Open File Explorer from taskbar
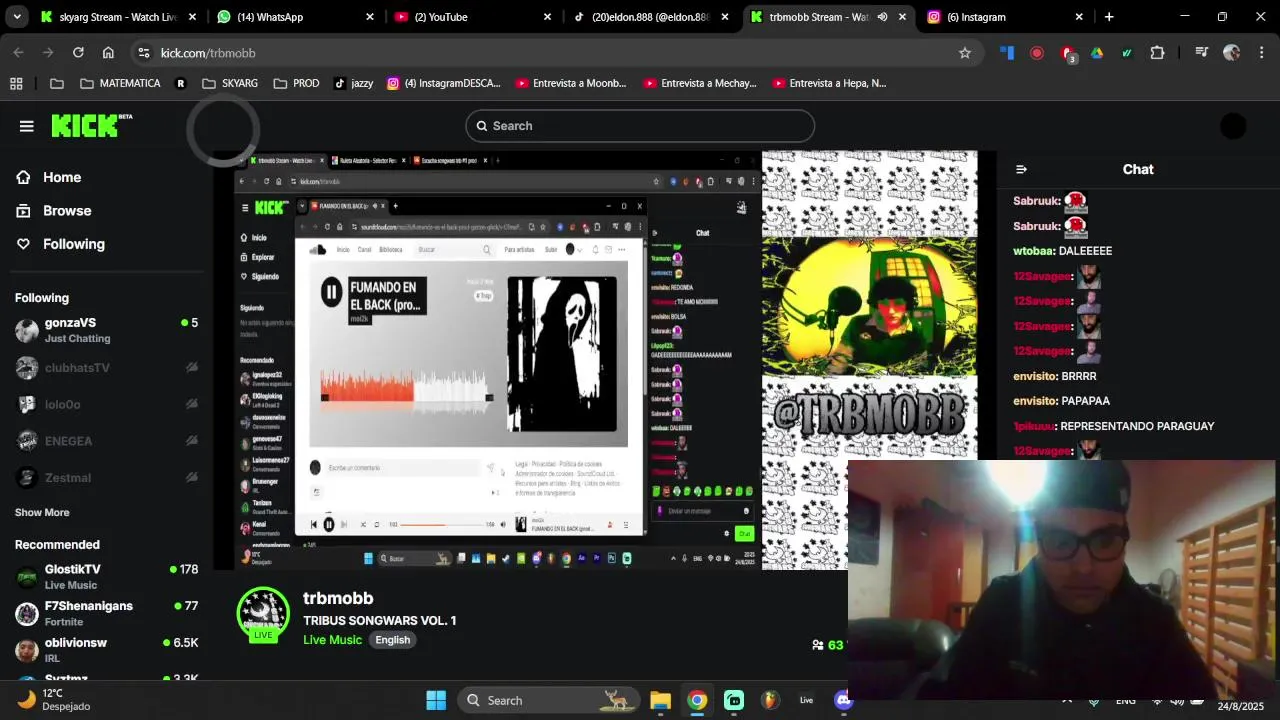The height and width of the screenshot is (720, 1280). [660, 700]
